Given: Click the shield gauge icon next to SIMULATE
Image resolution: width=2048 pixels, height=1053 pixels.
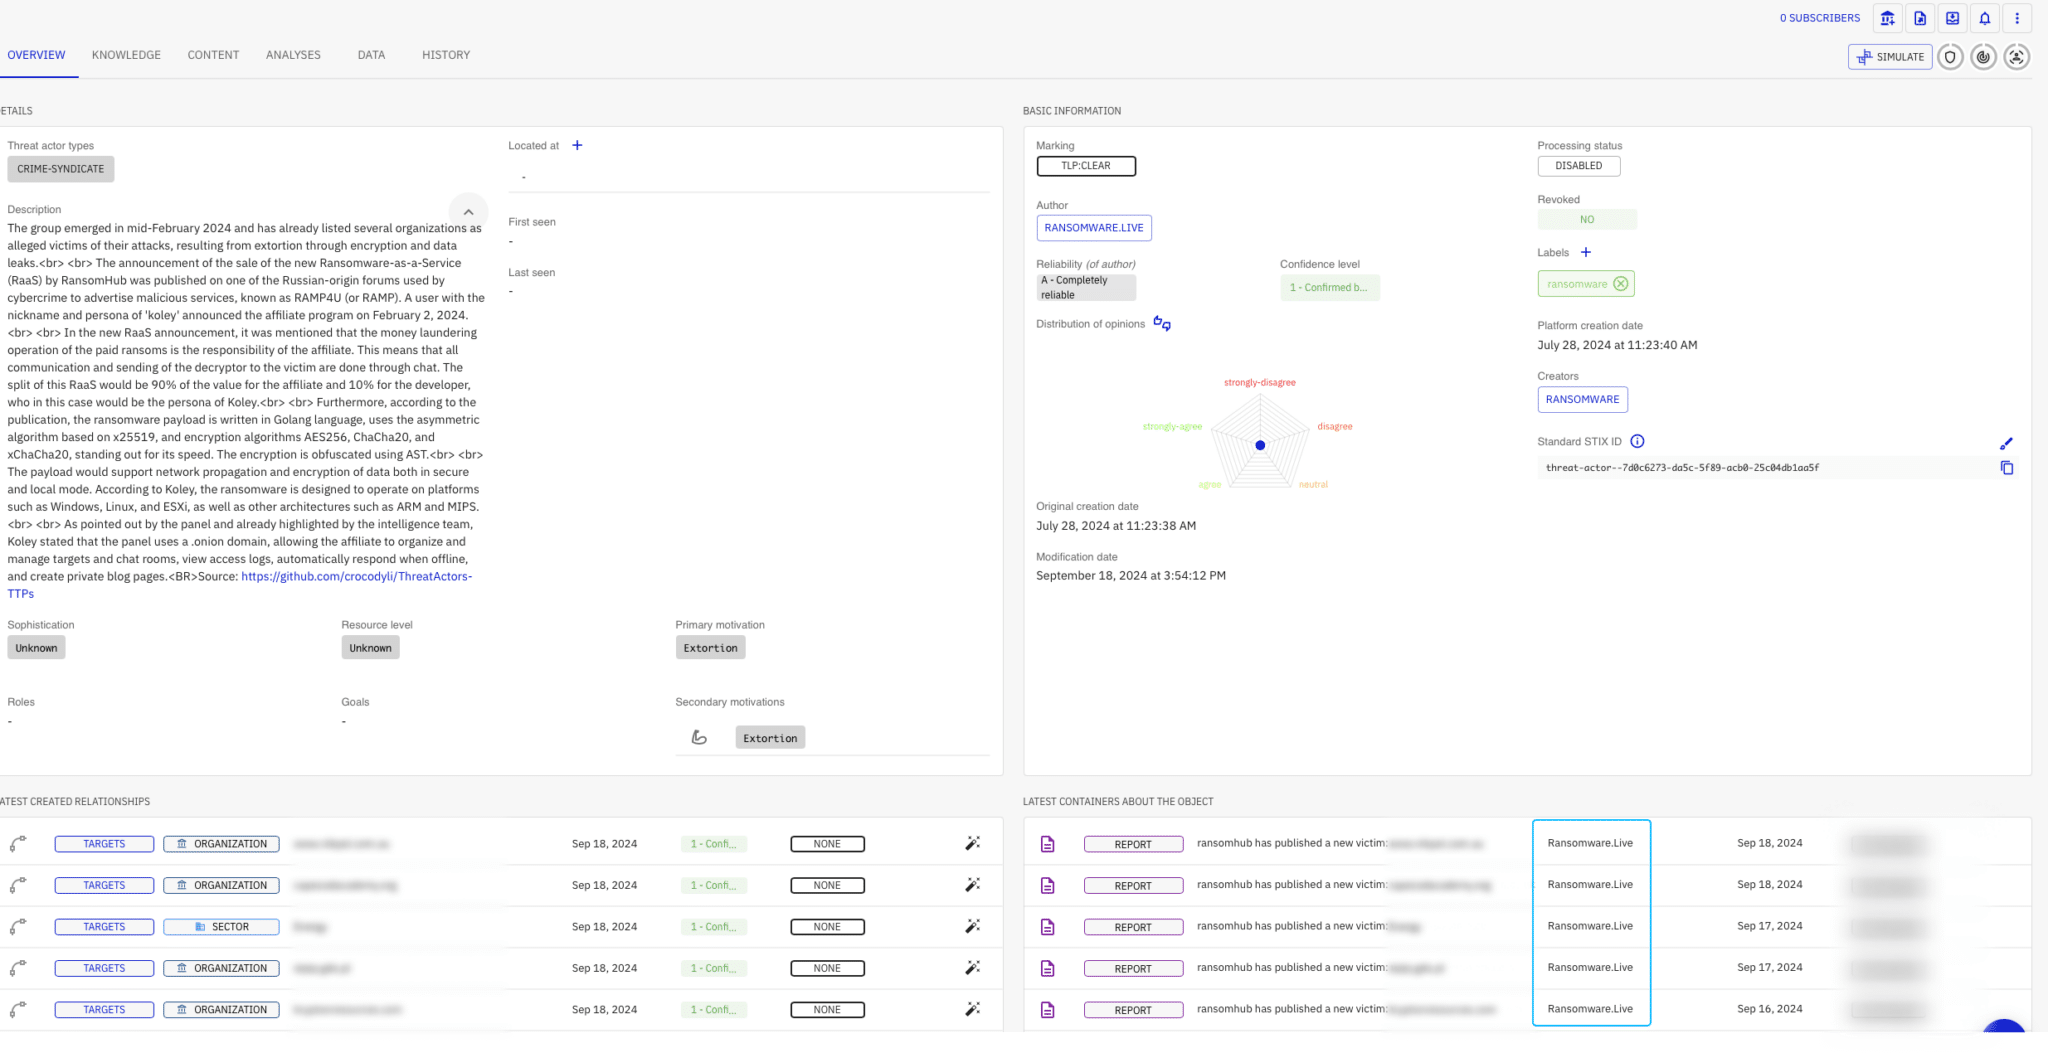Looking at the screenshot, I should (x=1950, y=57).
